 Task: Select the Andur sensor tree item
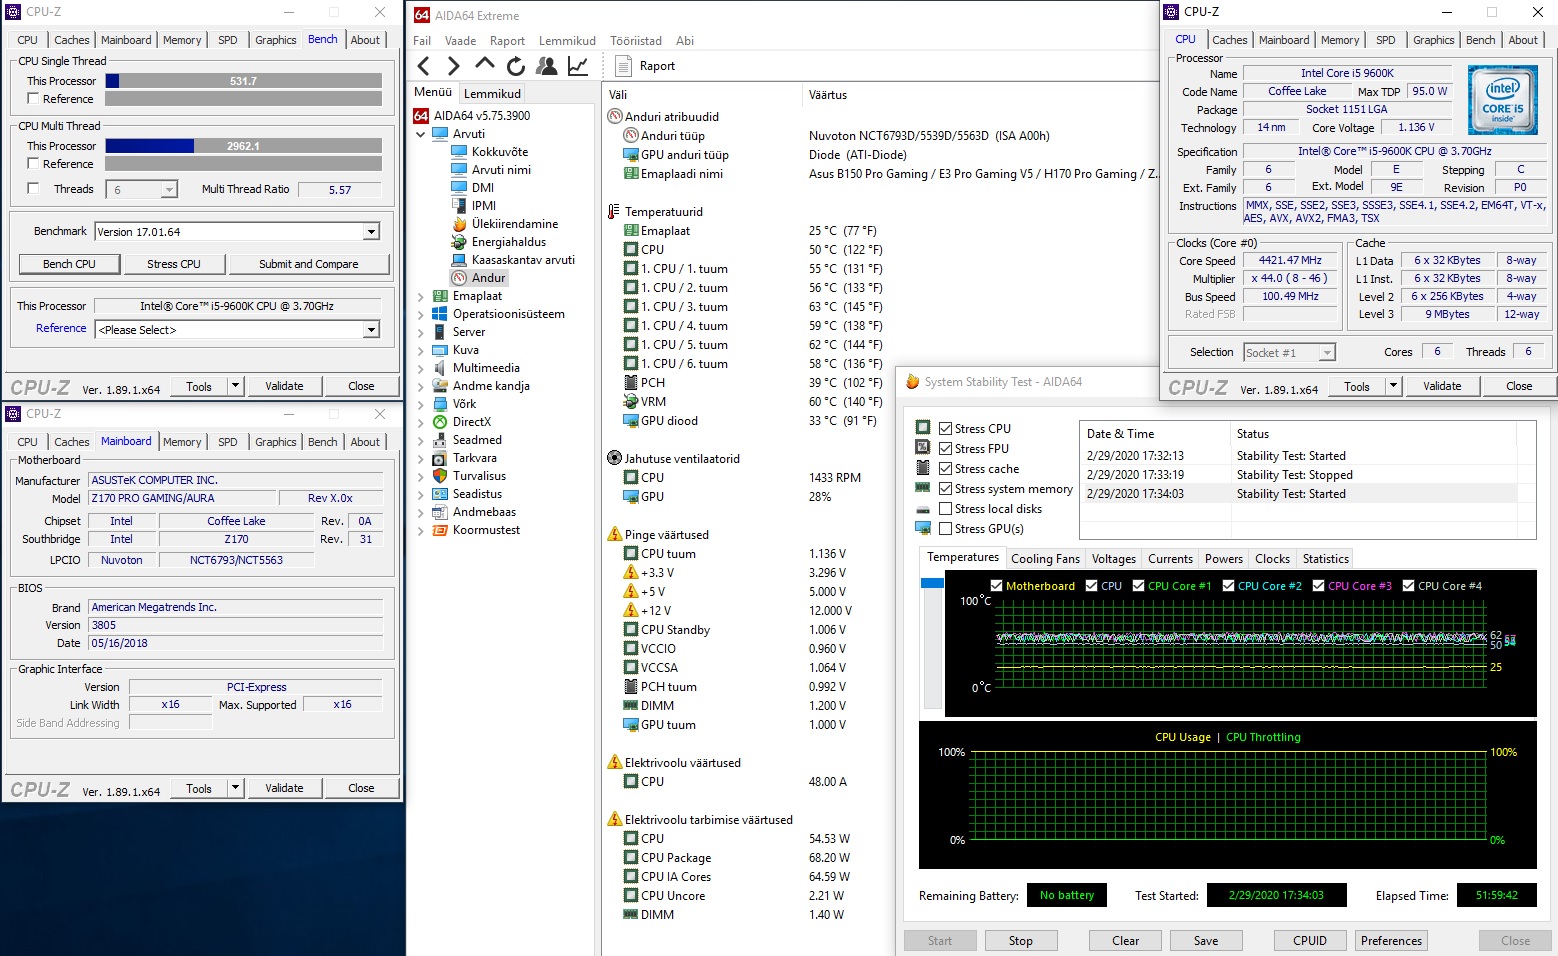(x=489, y=278)
